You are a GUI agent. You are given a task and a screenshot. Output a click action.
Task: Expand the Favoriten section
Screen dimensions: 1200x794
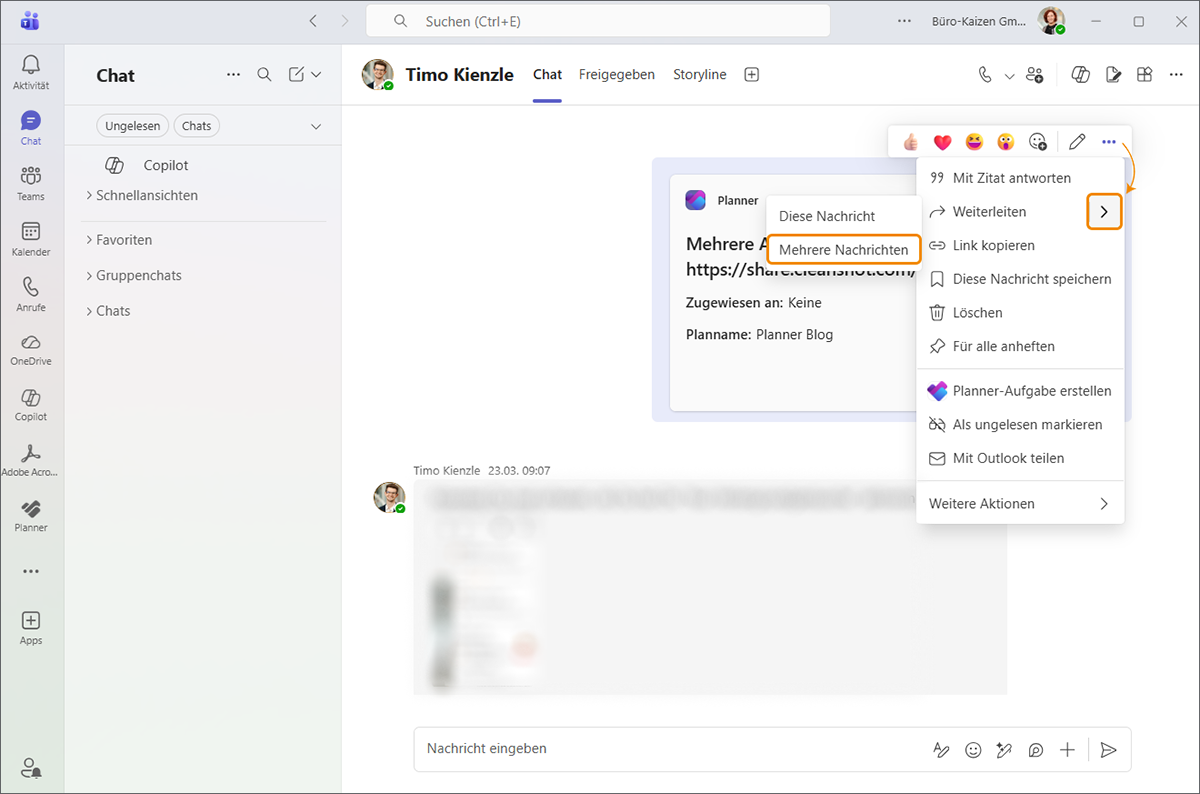tap(124, 240)
